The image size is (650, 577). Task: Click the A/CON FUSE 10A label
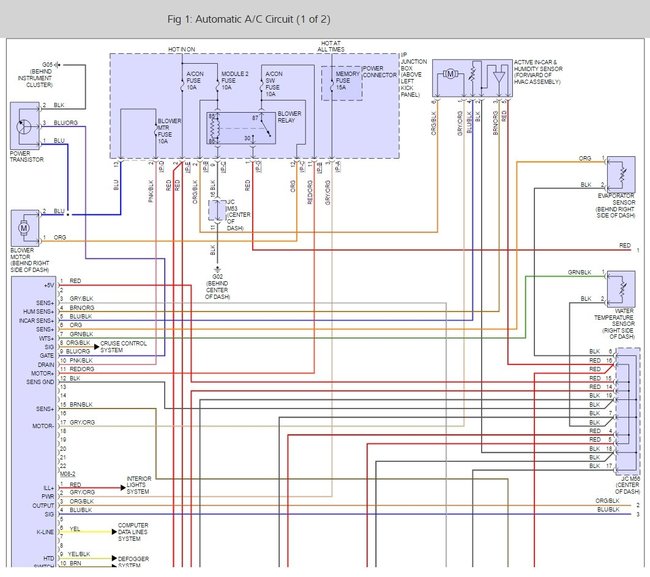[195, 80]
